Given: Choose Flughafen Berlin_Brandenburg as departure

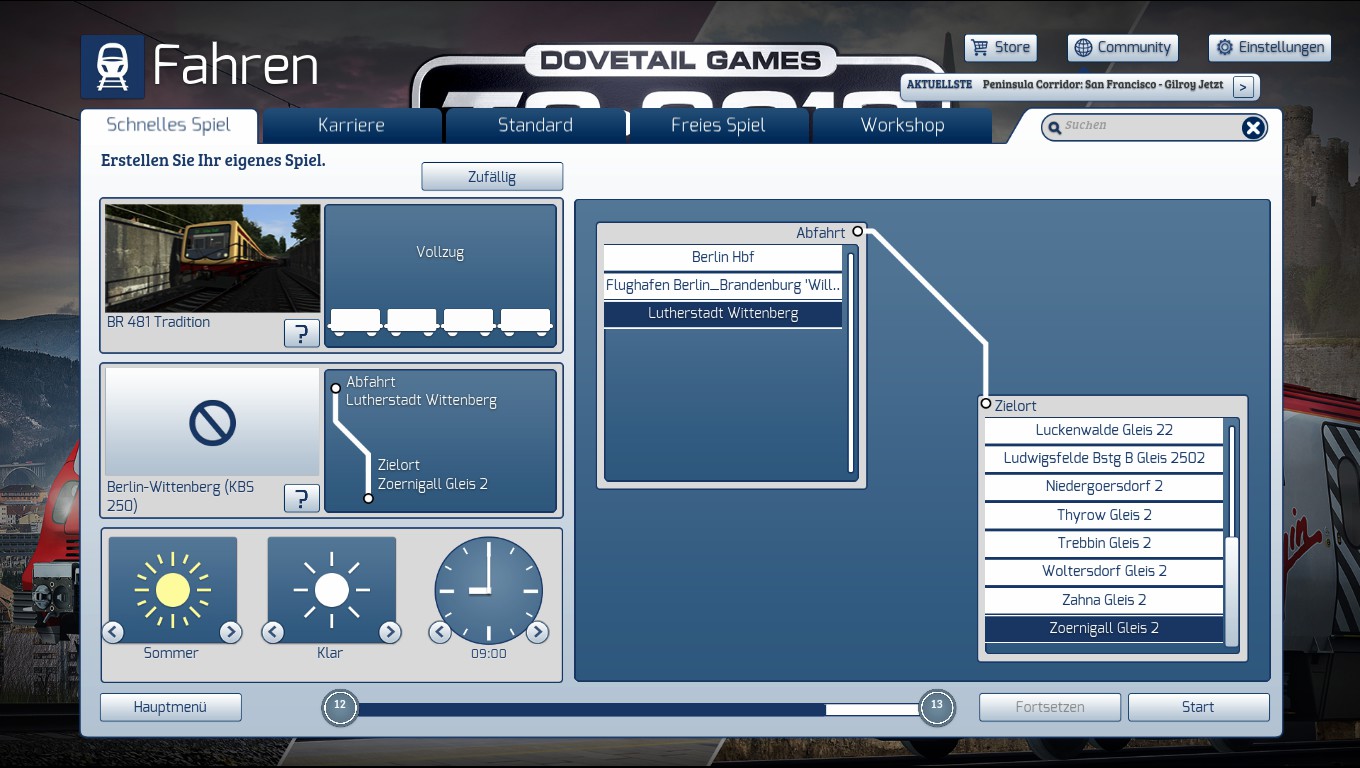Looking at the screenshot, I should click(x=723, y=285).
